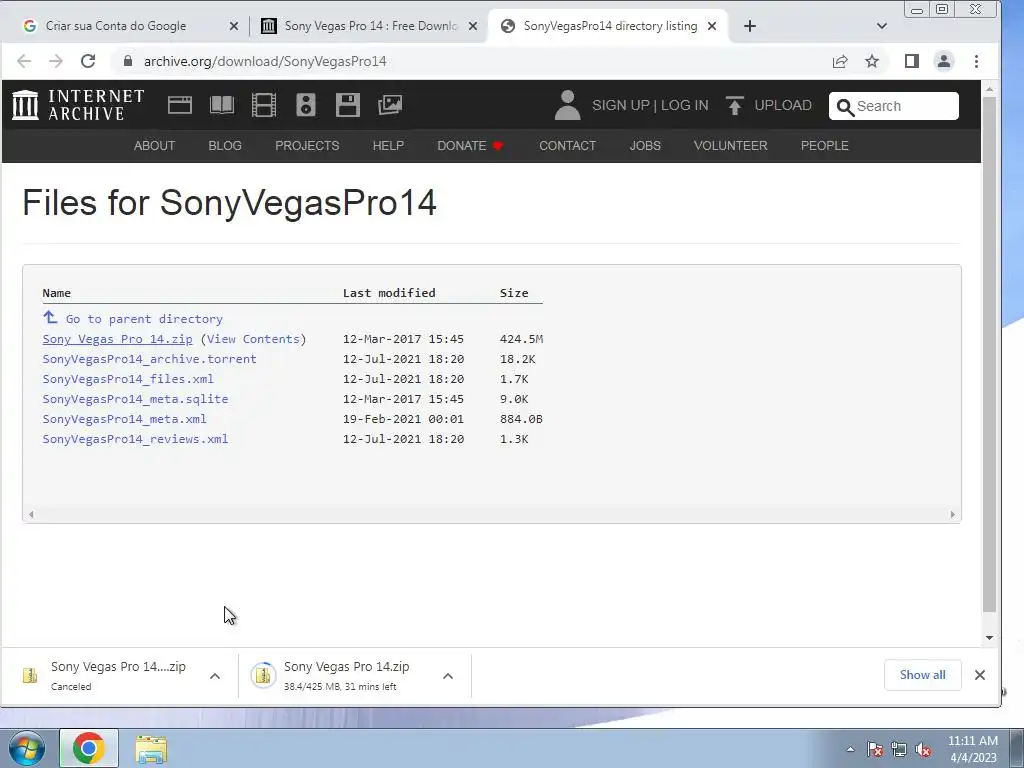Open the side panel icon
Viewport: 1024px width, 768px height.
[912, 61]
